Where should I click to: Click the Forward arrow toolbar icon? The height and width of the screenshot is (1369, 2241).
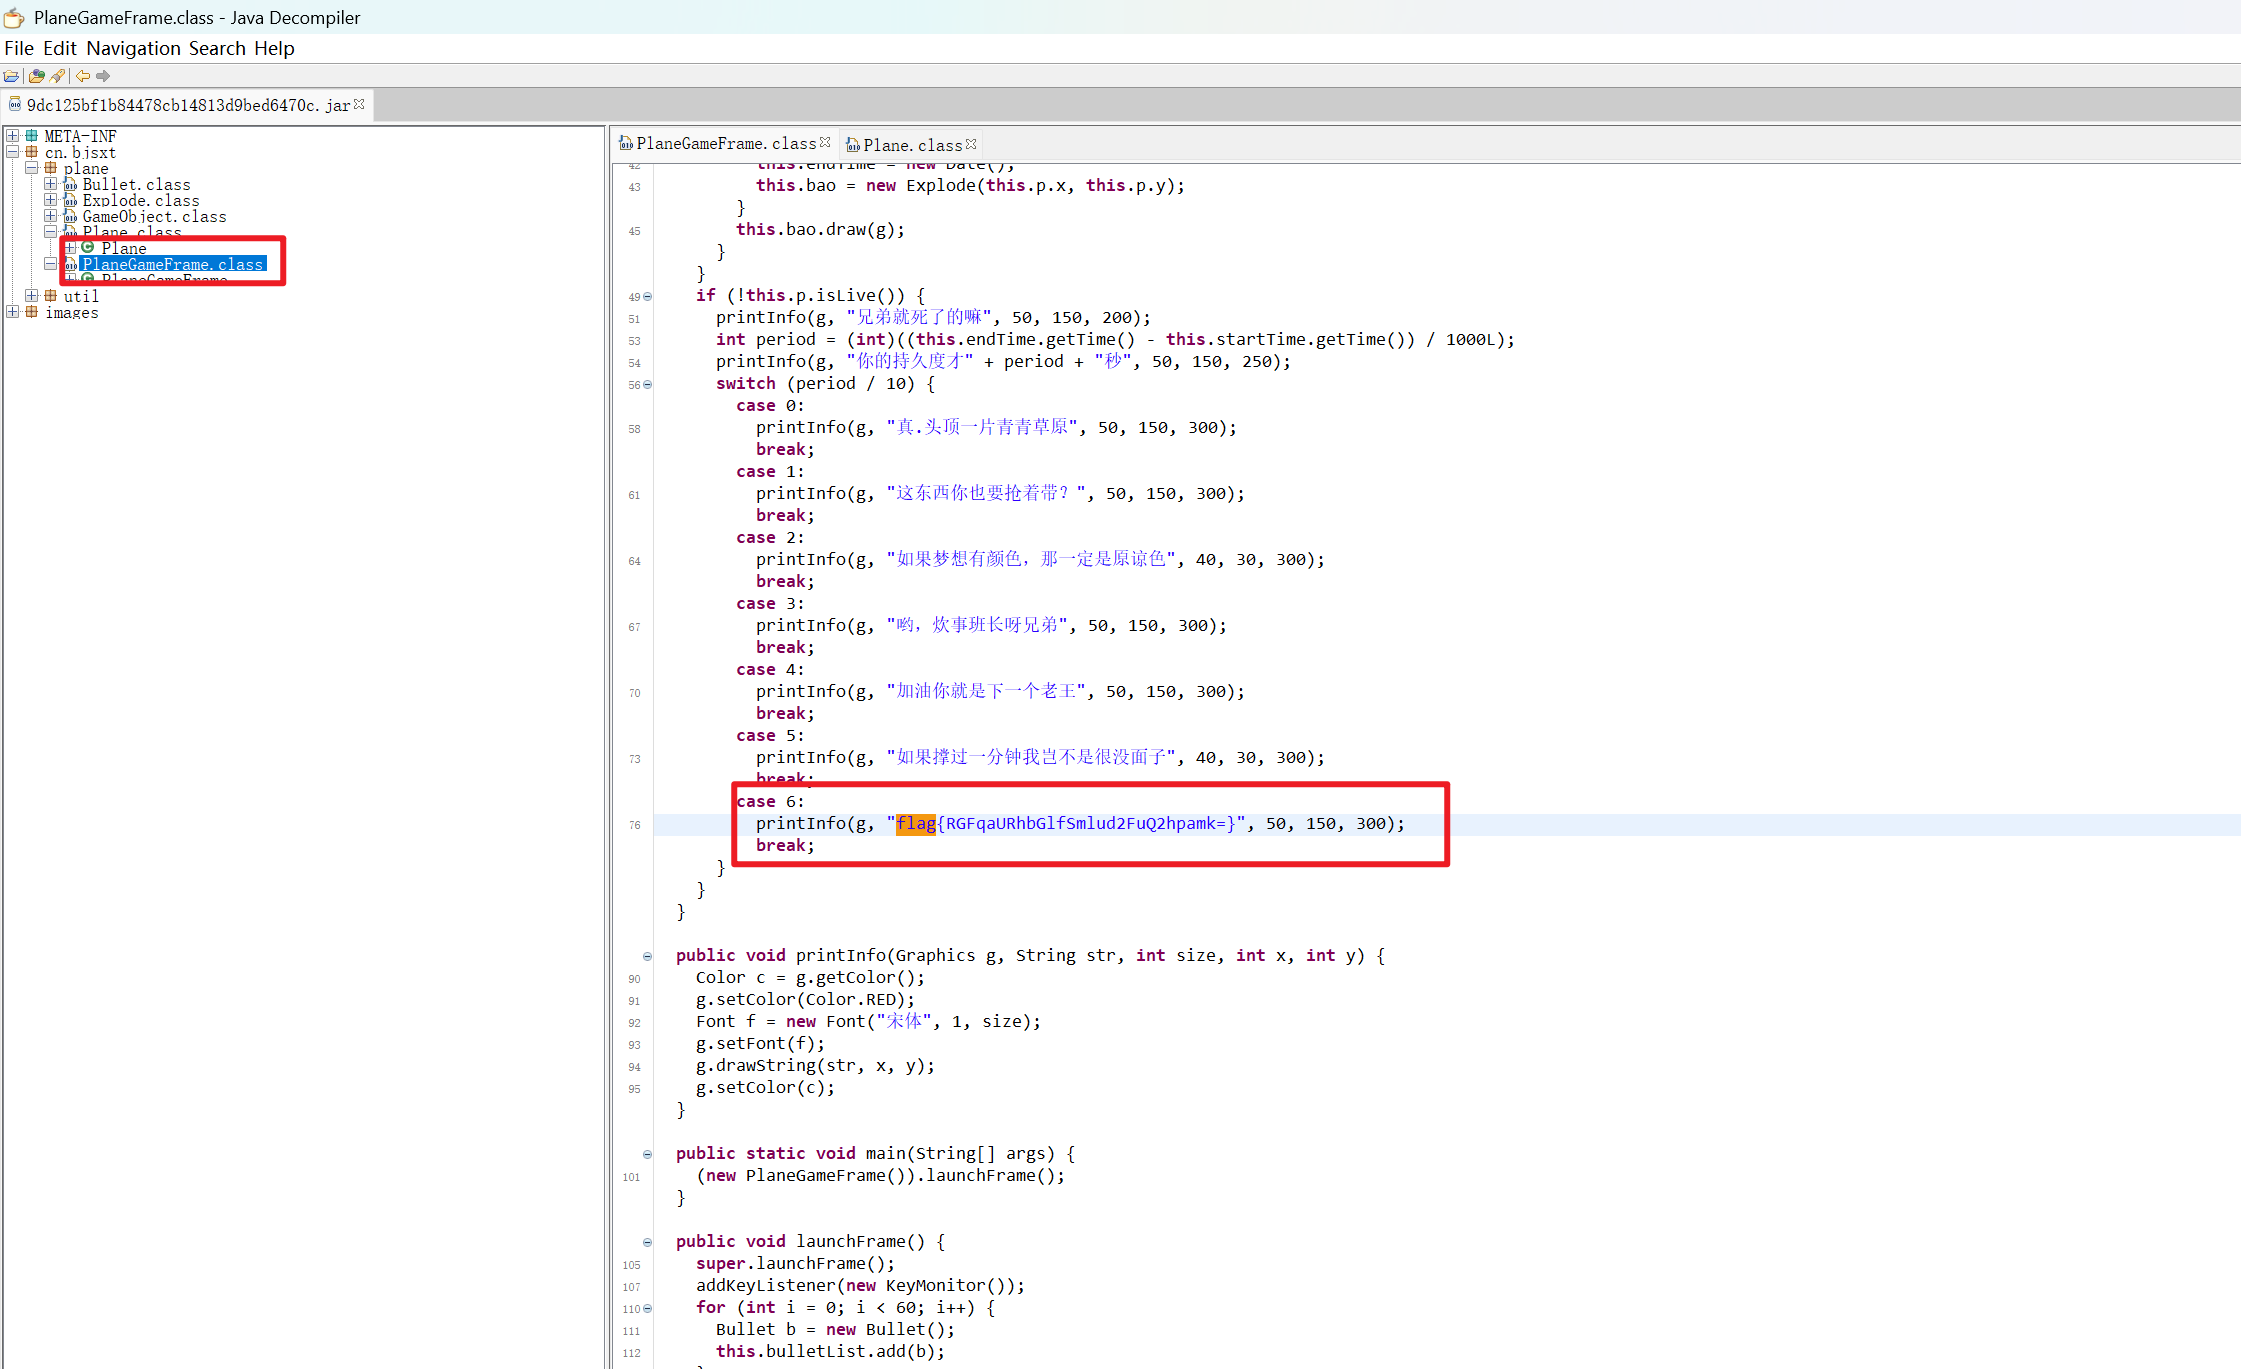(103, 76)
